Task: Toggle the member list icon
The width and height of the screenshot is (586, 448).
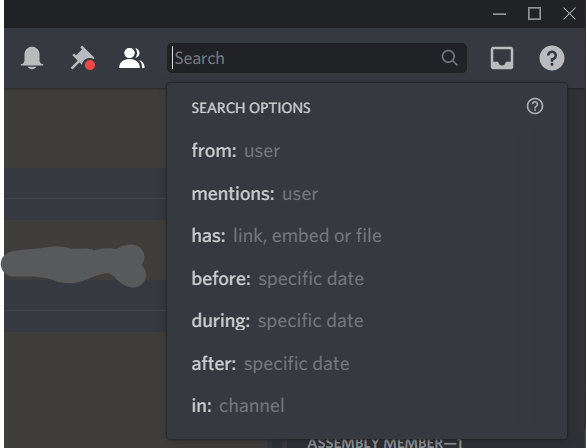Action: click(132, 58)
